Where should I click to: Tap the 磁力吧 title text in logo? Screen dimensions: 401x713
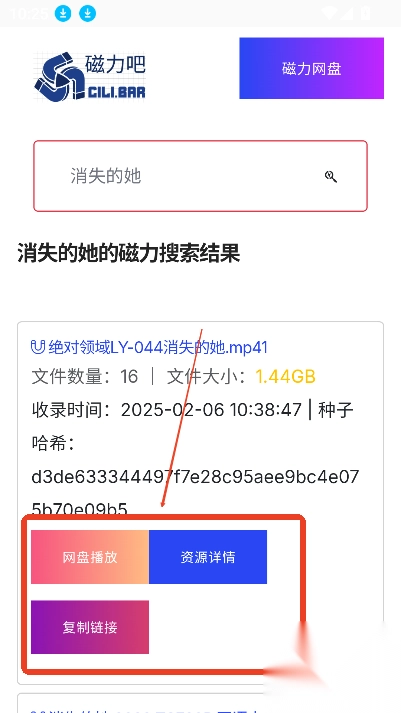click(x=115, y=64)
